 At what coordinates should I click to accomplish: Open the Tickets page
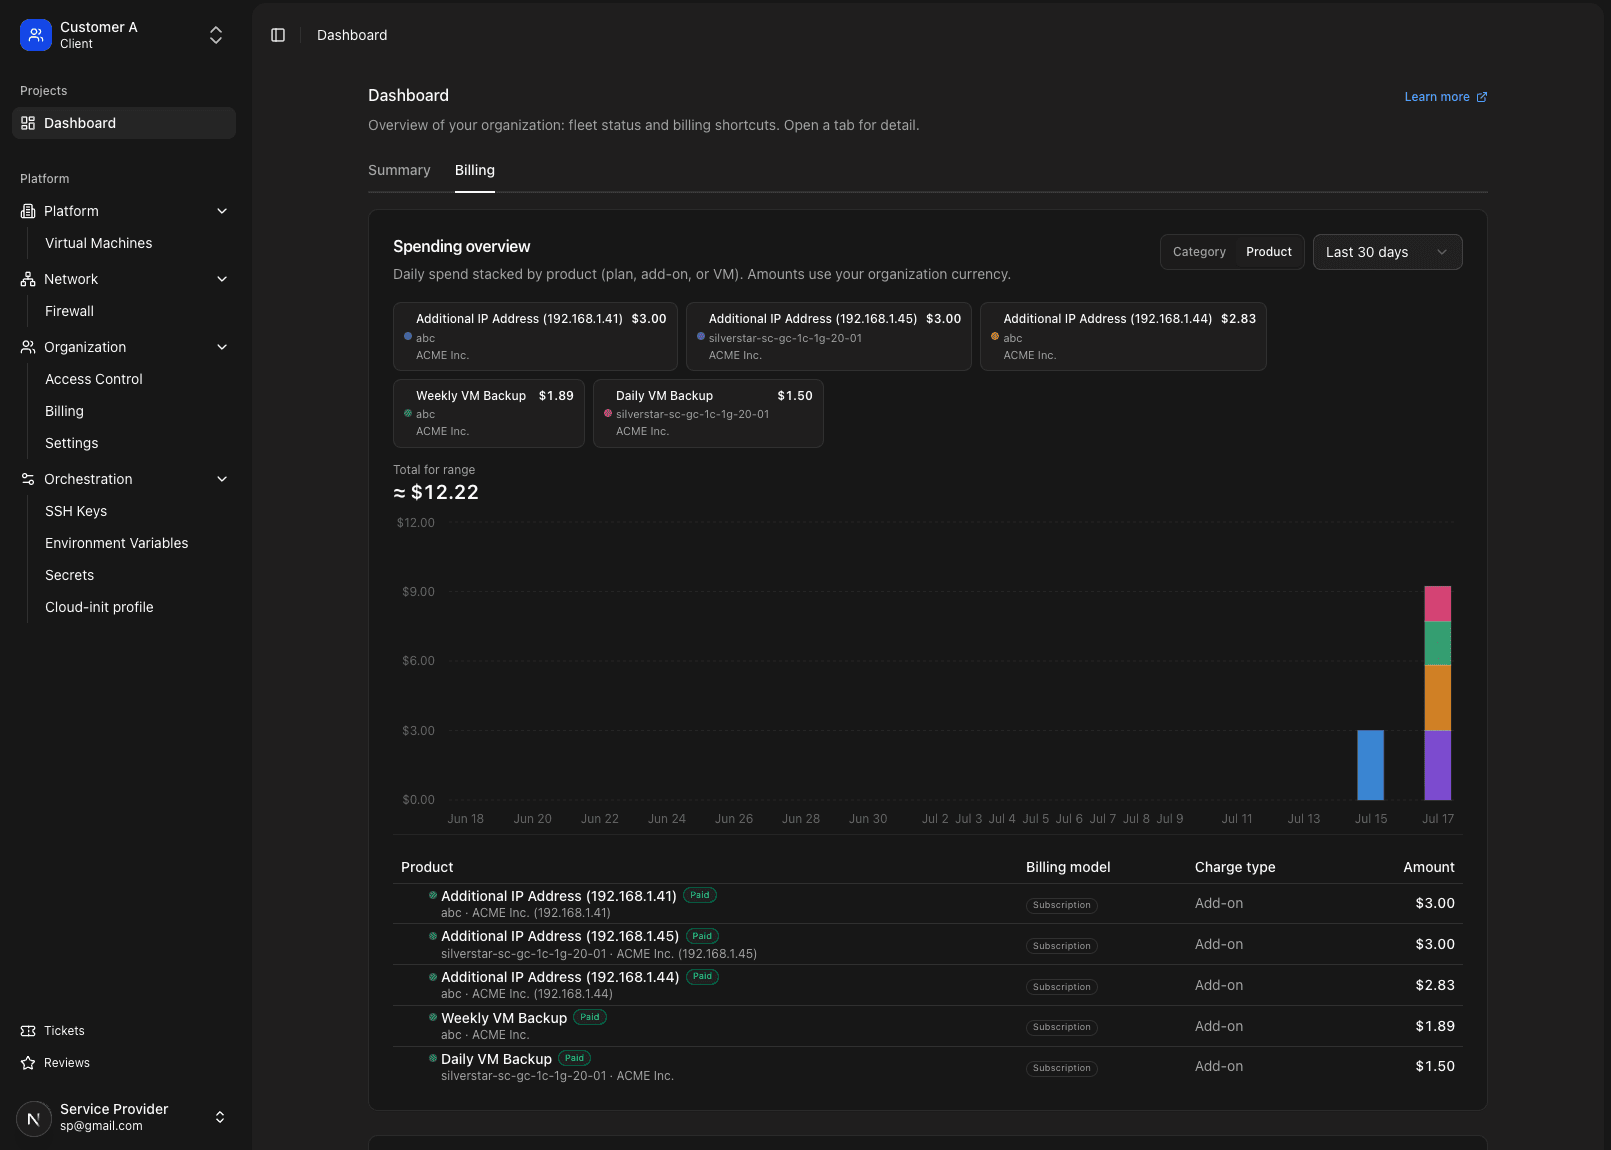point(64,1031)
